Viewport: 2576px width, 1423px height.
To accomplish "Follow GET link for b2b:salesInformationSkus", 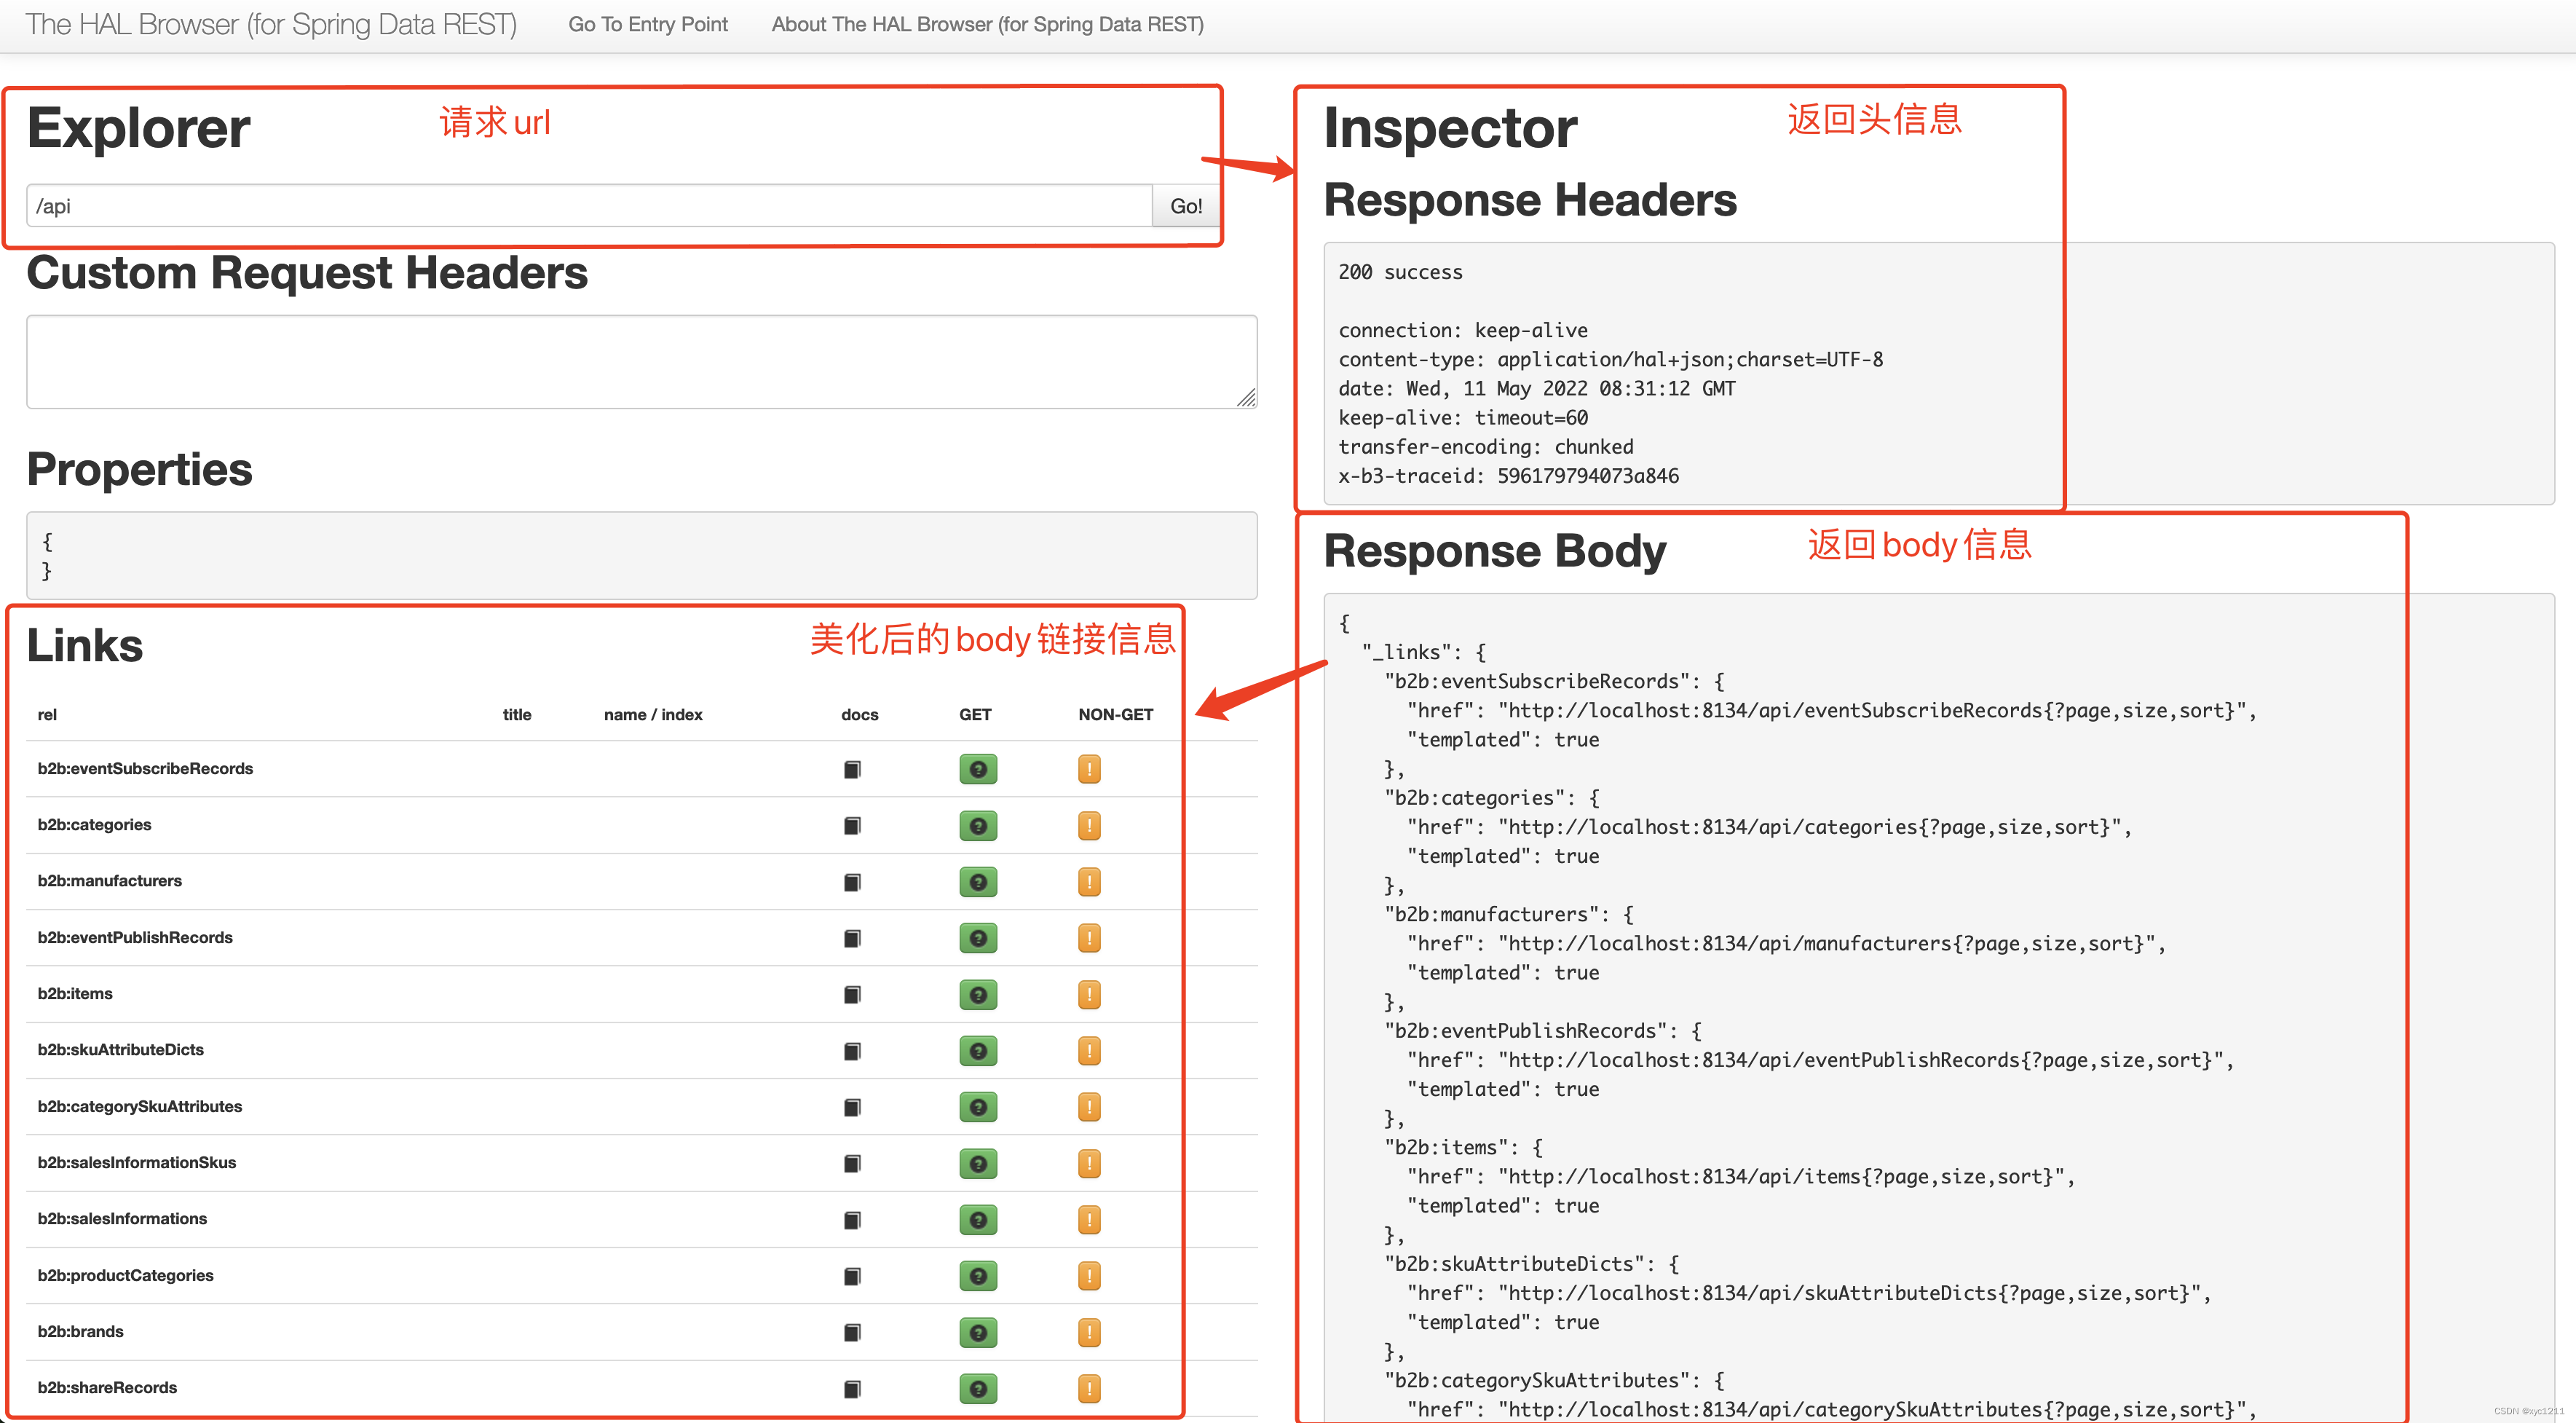I will click(x=978, y=1163).
